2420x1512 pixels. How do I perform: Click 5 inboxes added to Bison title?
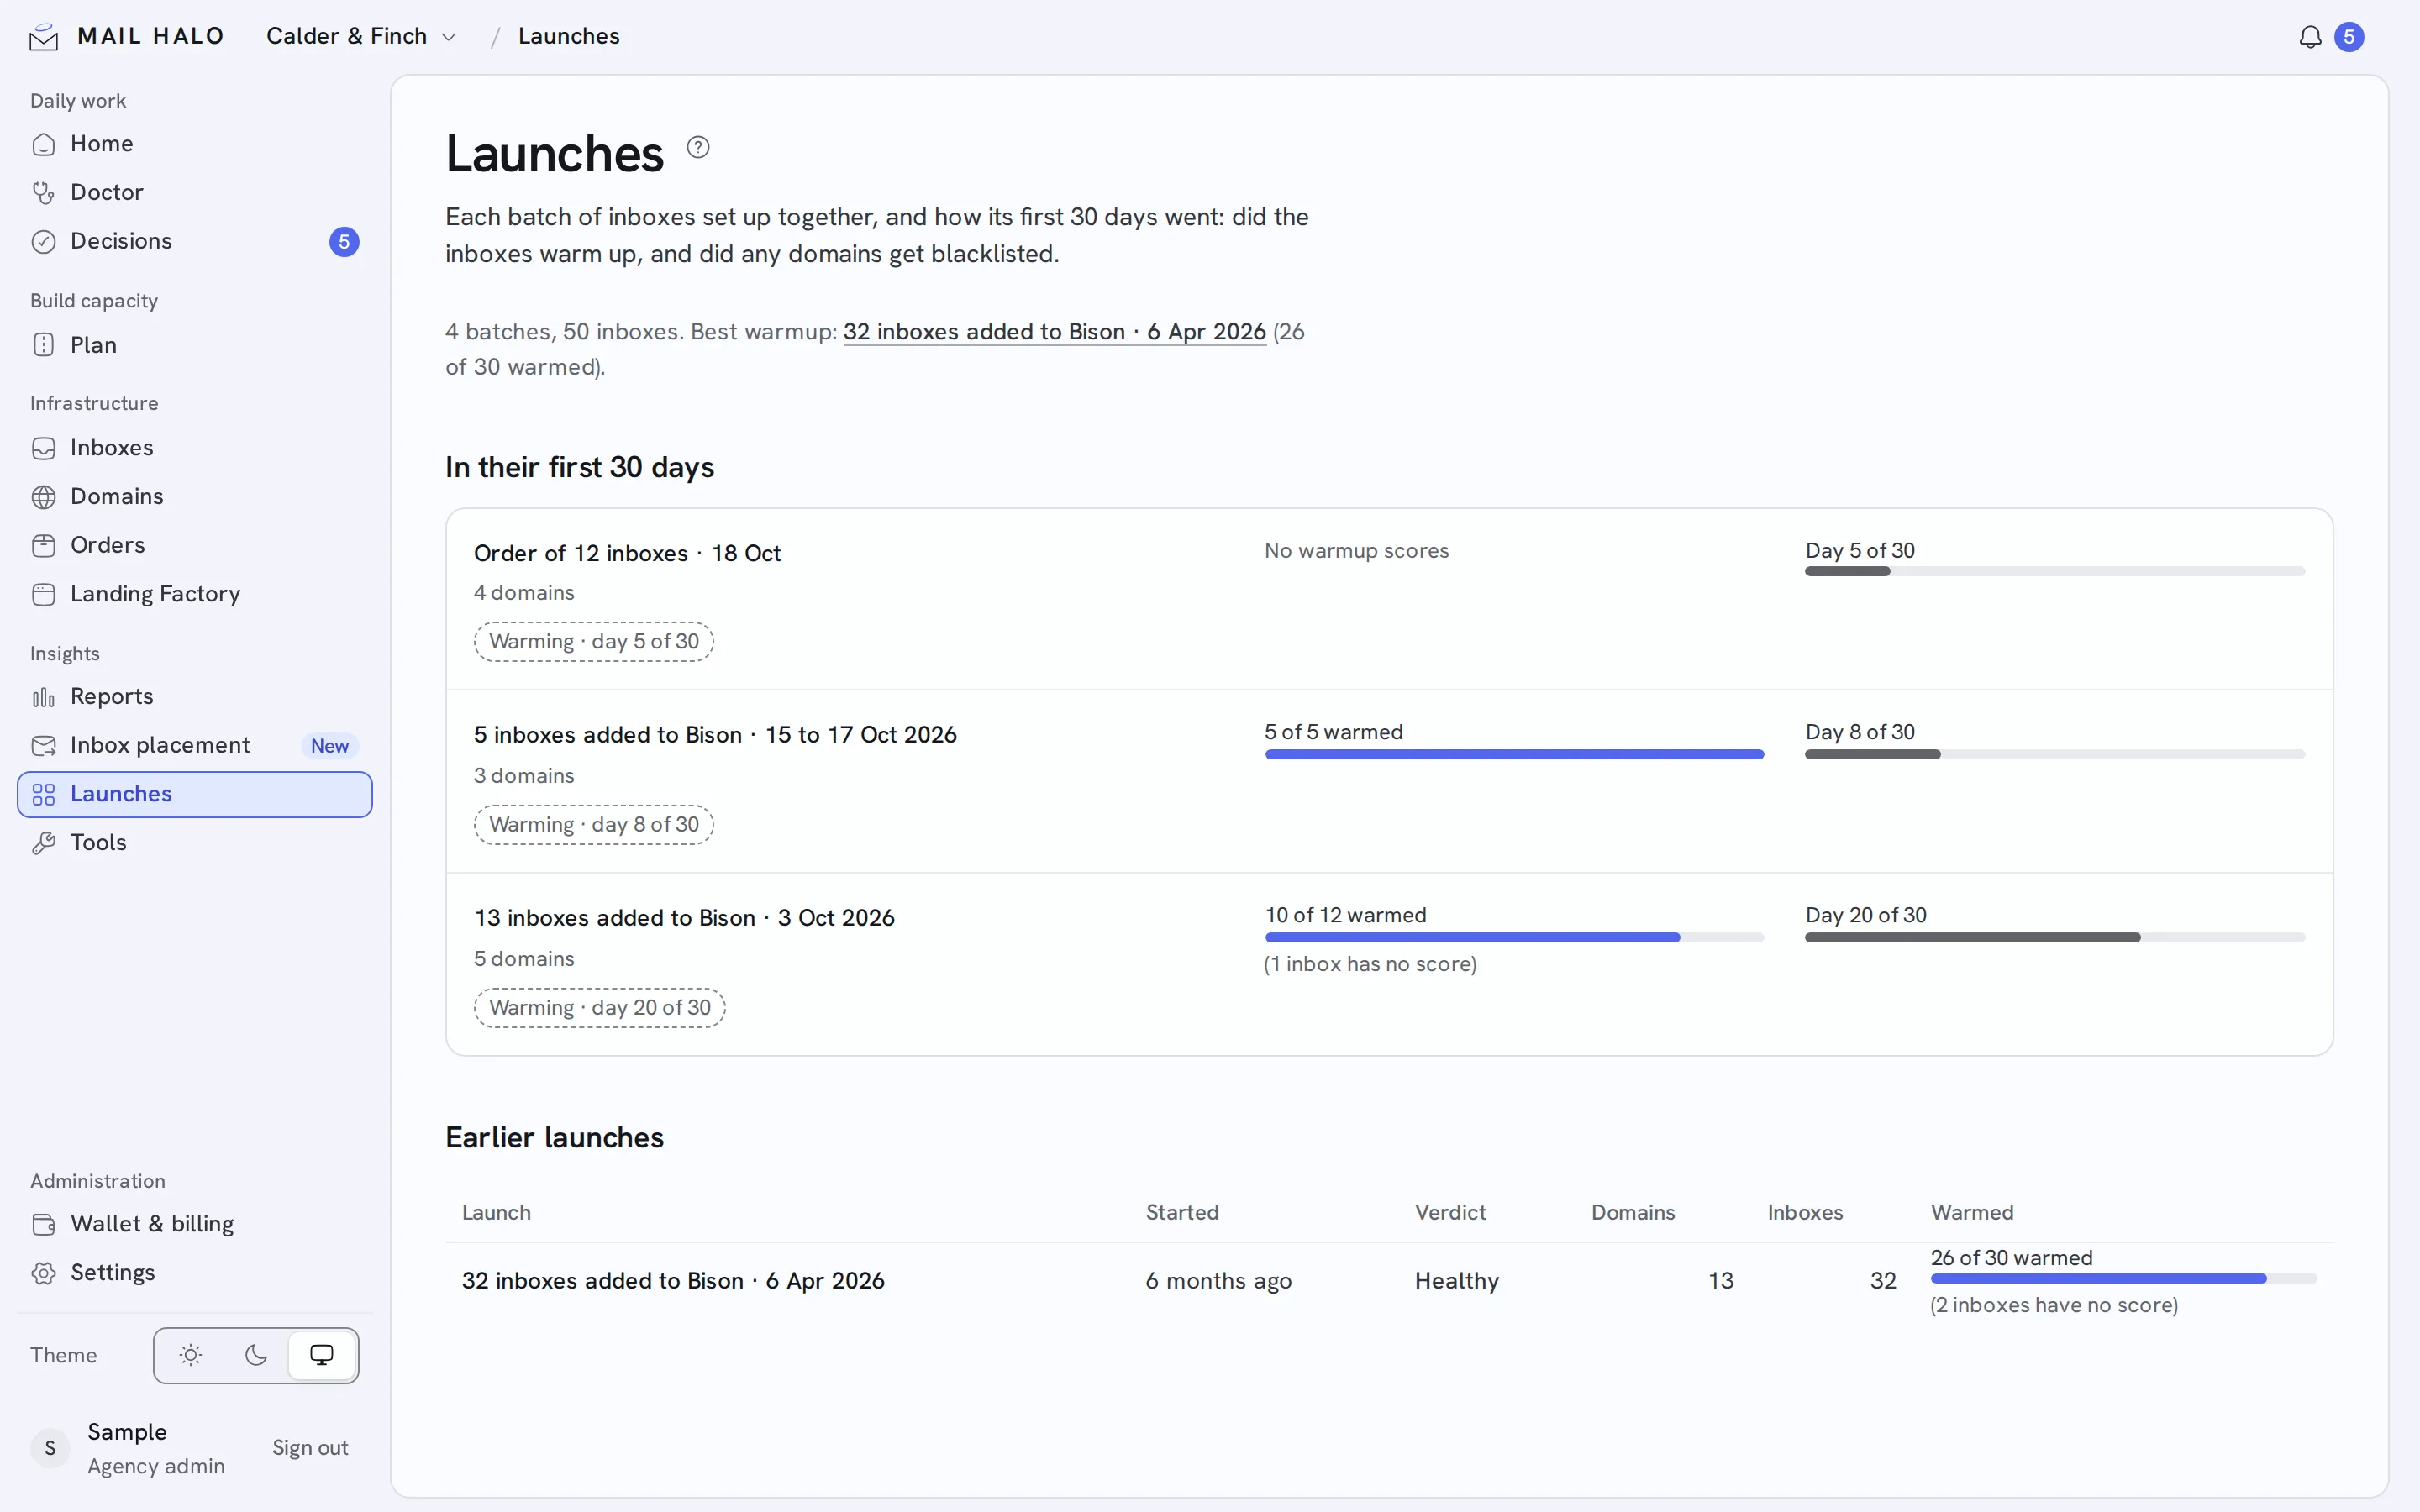pyautogui.click(x=715, y=735)
